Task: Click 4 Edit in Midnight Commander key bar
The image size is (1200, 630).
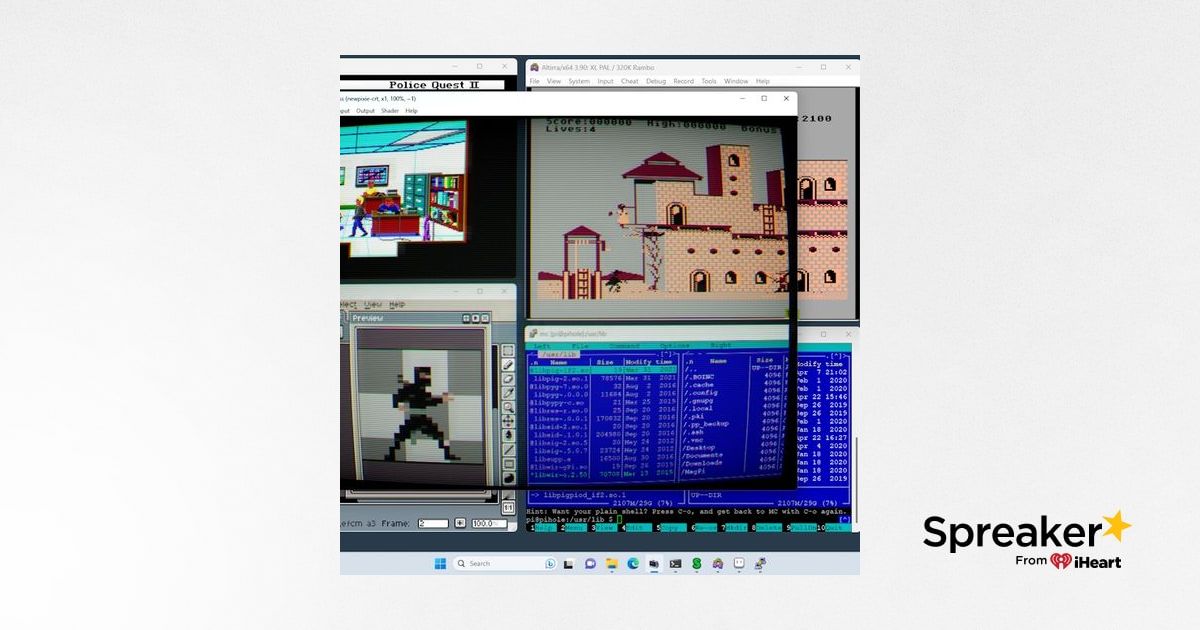Action: coord(635,528)
